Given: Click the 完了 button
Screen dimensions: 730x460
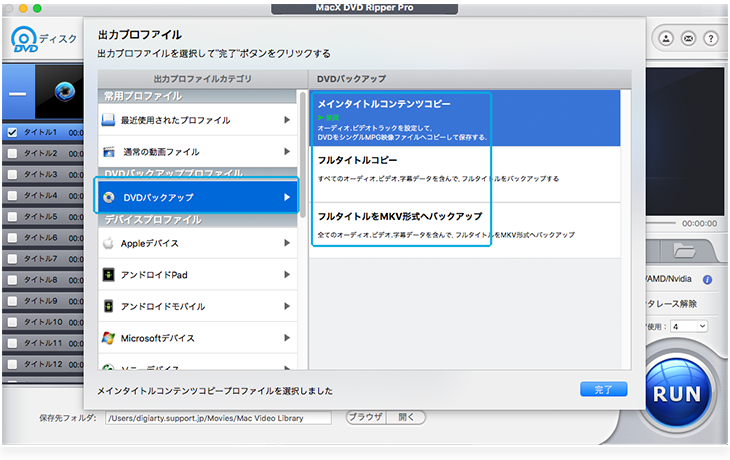Looking at the screenshot, I should (x=603, y=389).
